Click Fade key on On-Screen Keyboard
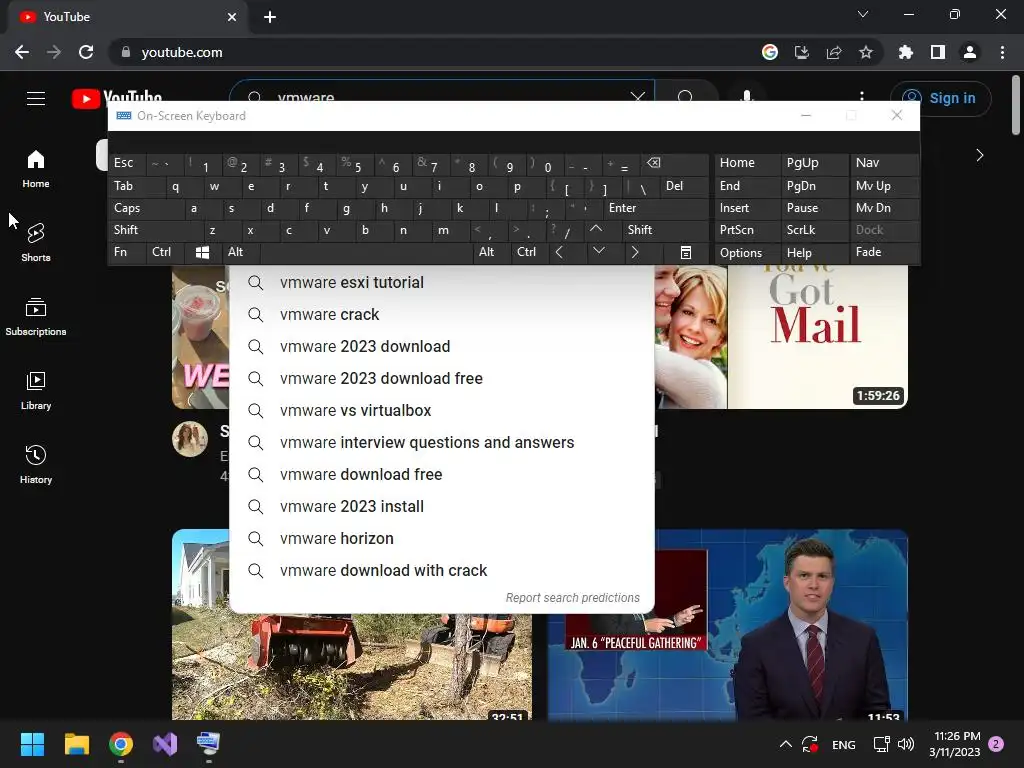1024x768 pixels. (x=884, y=252)
